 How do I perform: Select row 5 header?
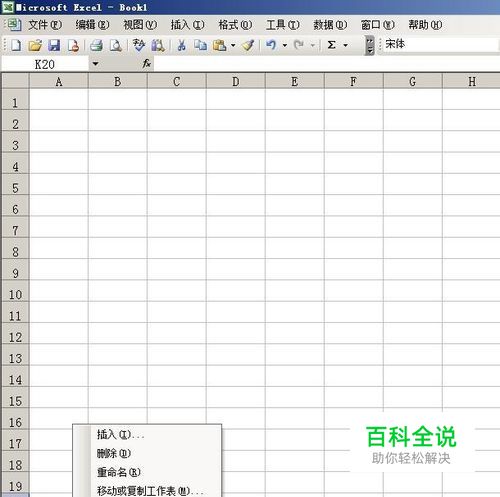(x=15, y=185)
